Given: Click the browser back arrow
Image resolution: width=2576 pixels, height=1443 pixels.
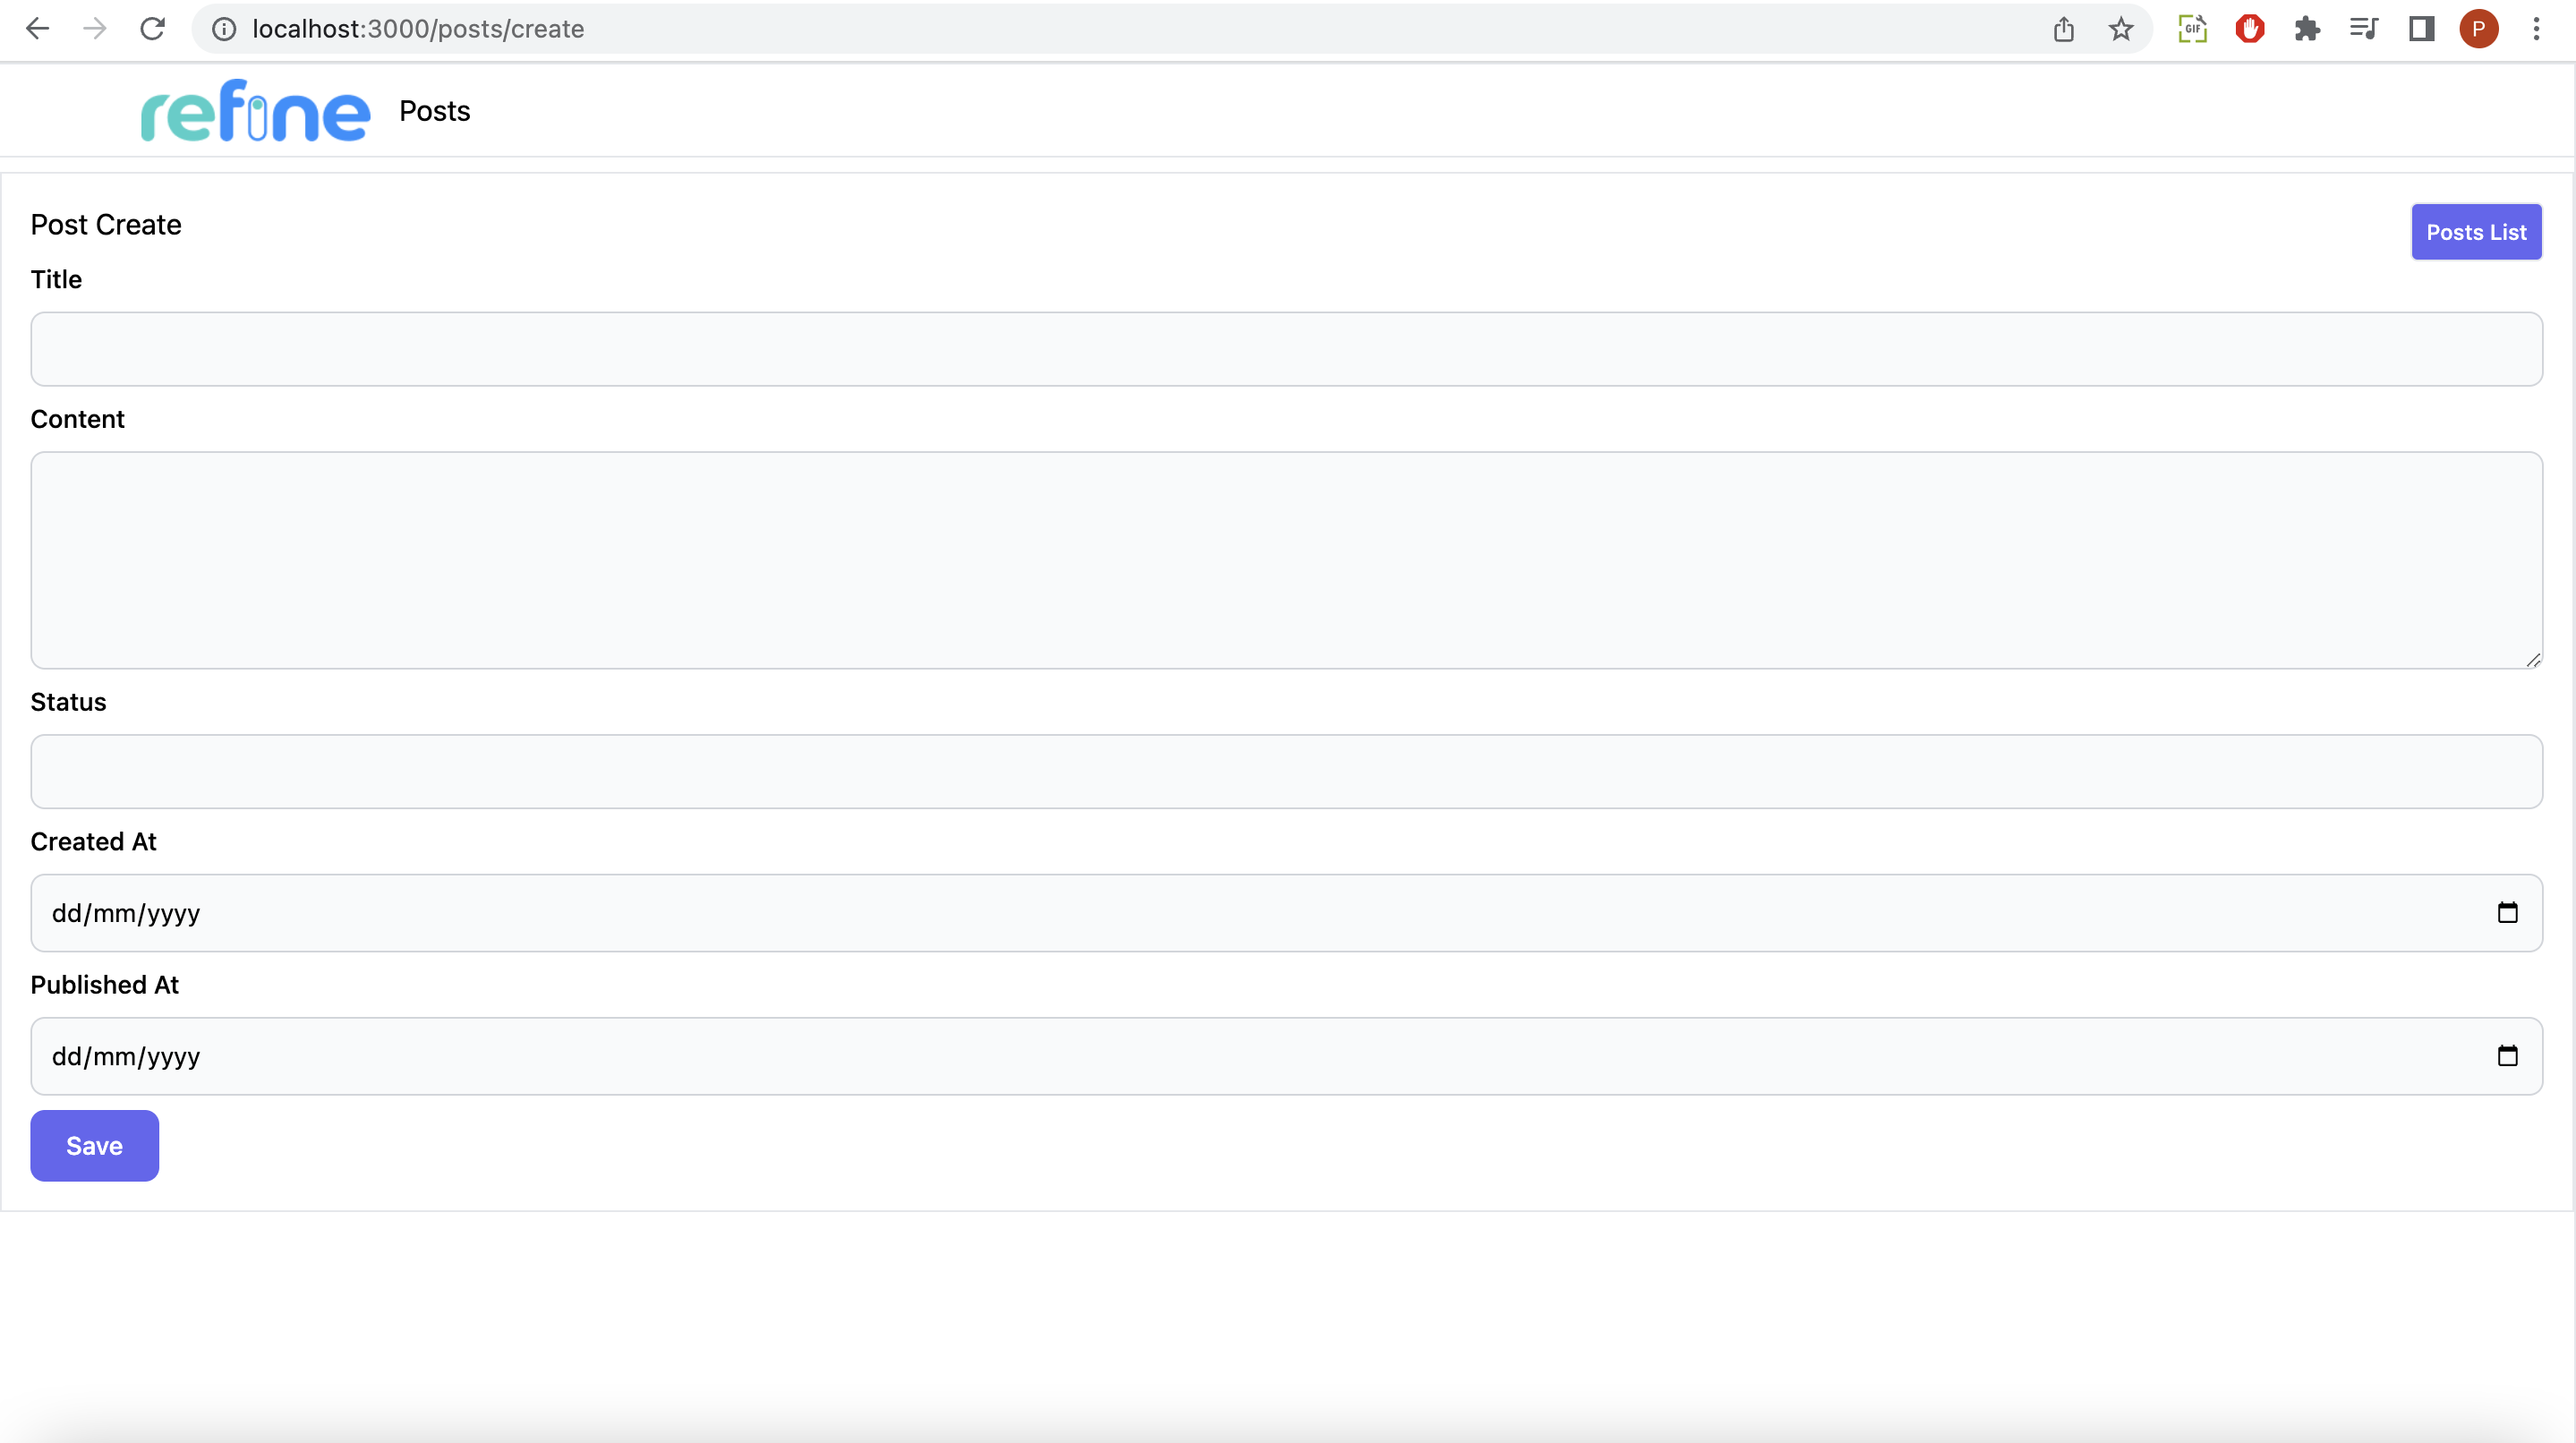Looking at the screenshot, I should point(38,29).
